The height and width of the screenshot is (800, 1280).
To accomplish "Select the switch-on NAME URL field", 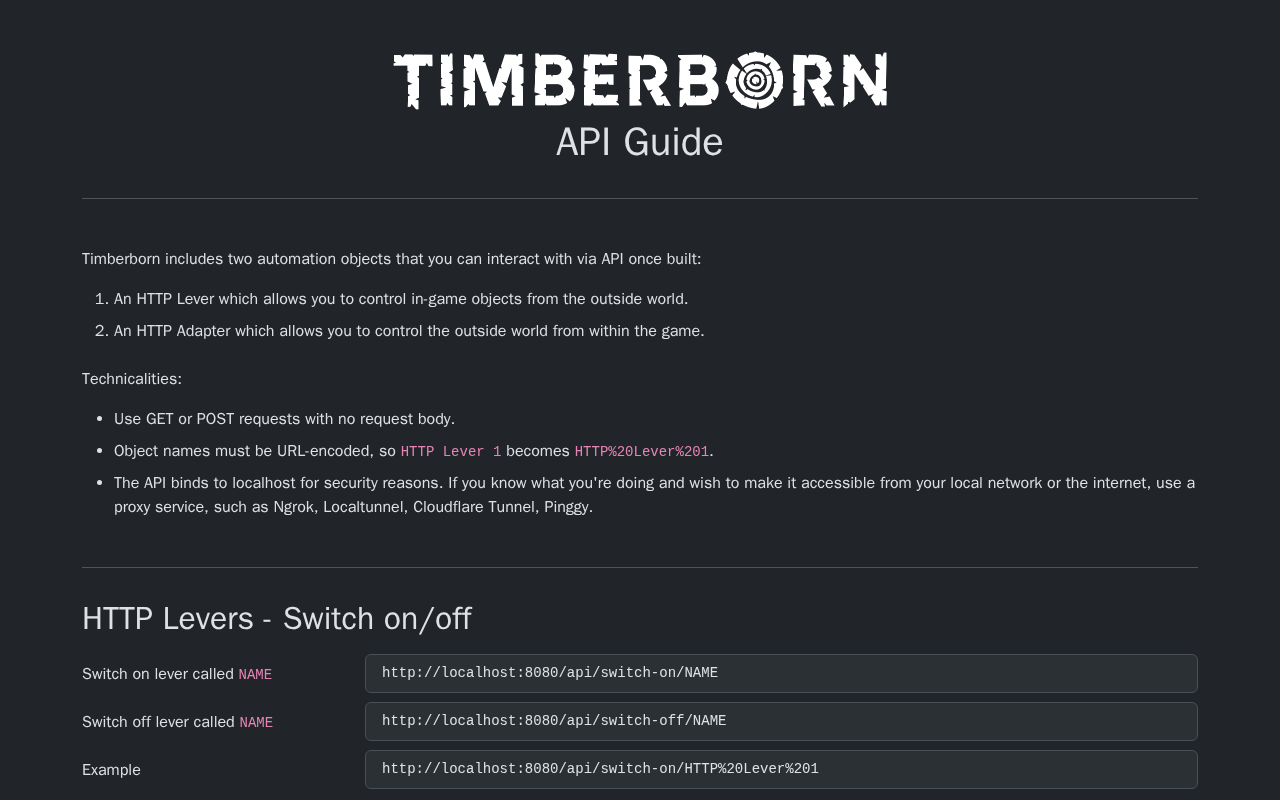I will tap(780, 673).
